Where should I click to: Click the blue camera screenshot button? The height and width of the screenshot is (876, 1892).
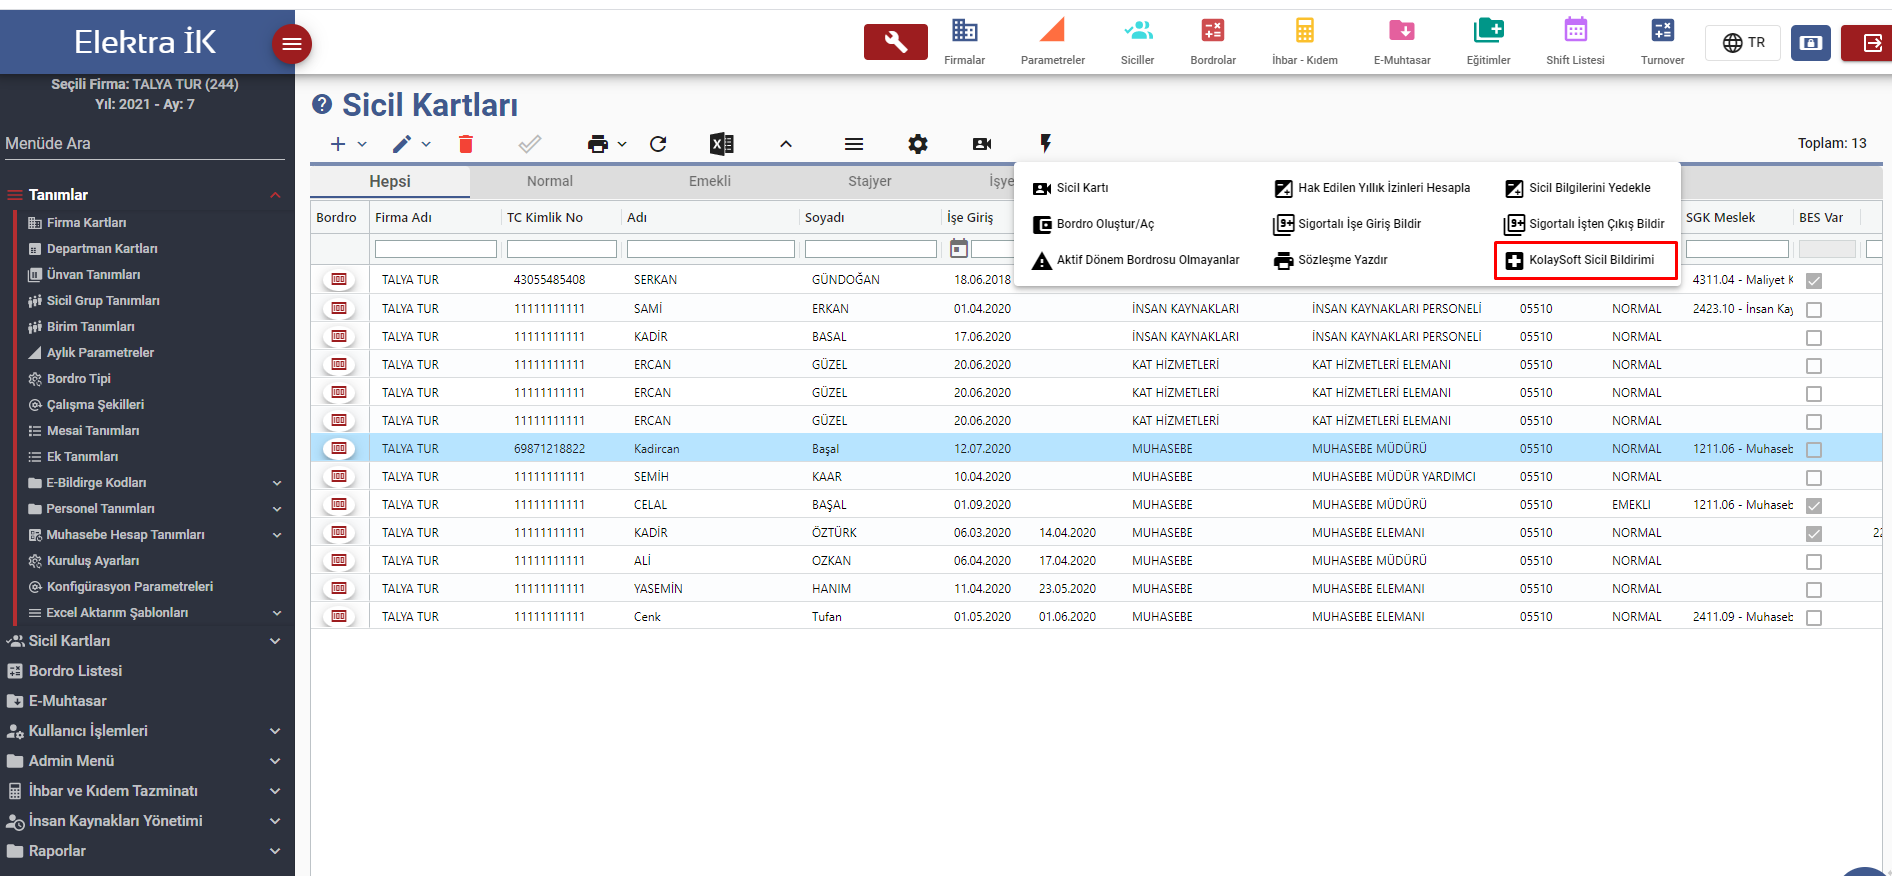[x=1810, y=43]
